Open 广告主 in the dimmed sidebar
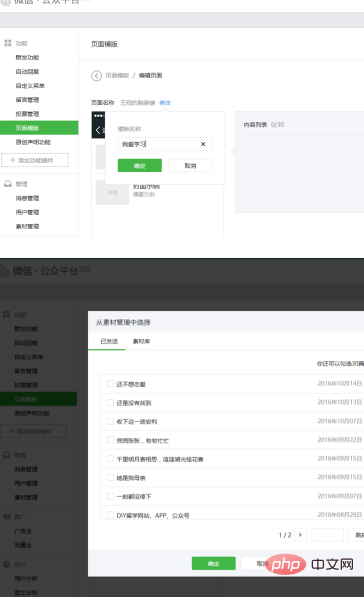Image resolution: width=364 pixels, height=597 pixels. (x=23, y=531)
